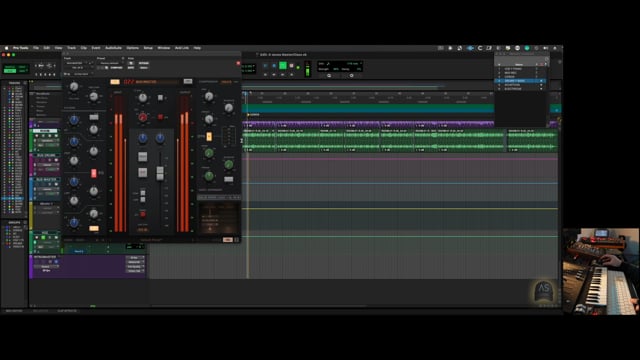
Task: Open the plugin Preset dropdown
Action: tap(110, 63)
